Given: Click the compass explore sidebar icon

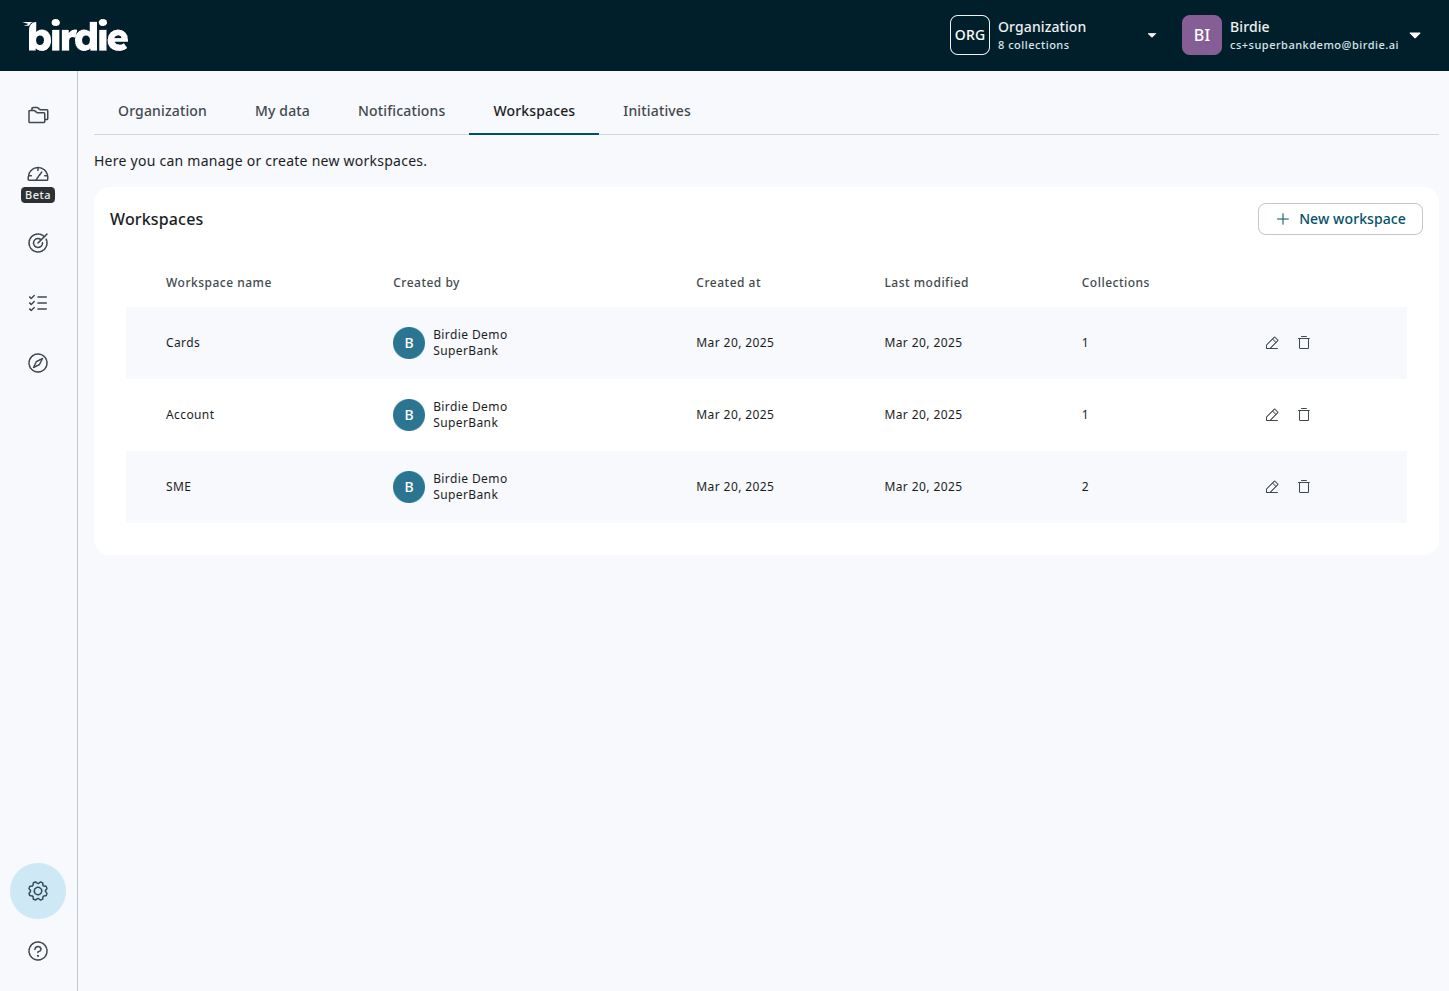Looking at the screenshot, I should point(38,363).
